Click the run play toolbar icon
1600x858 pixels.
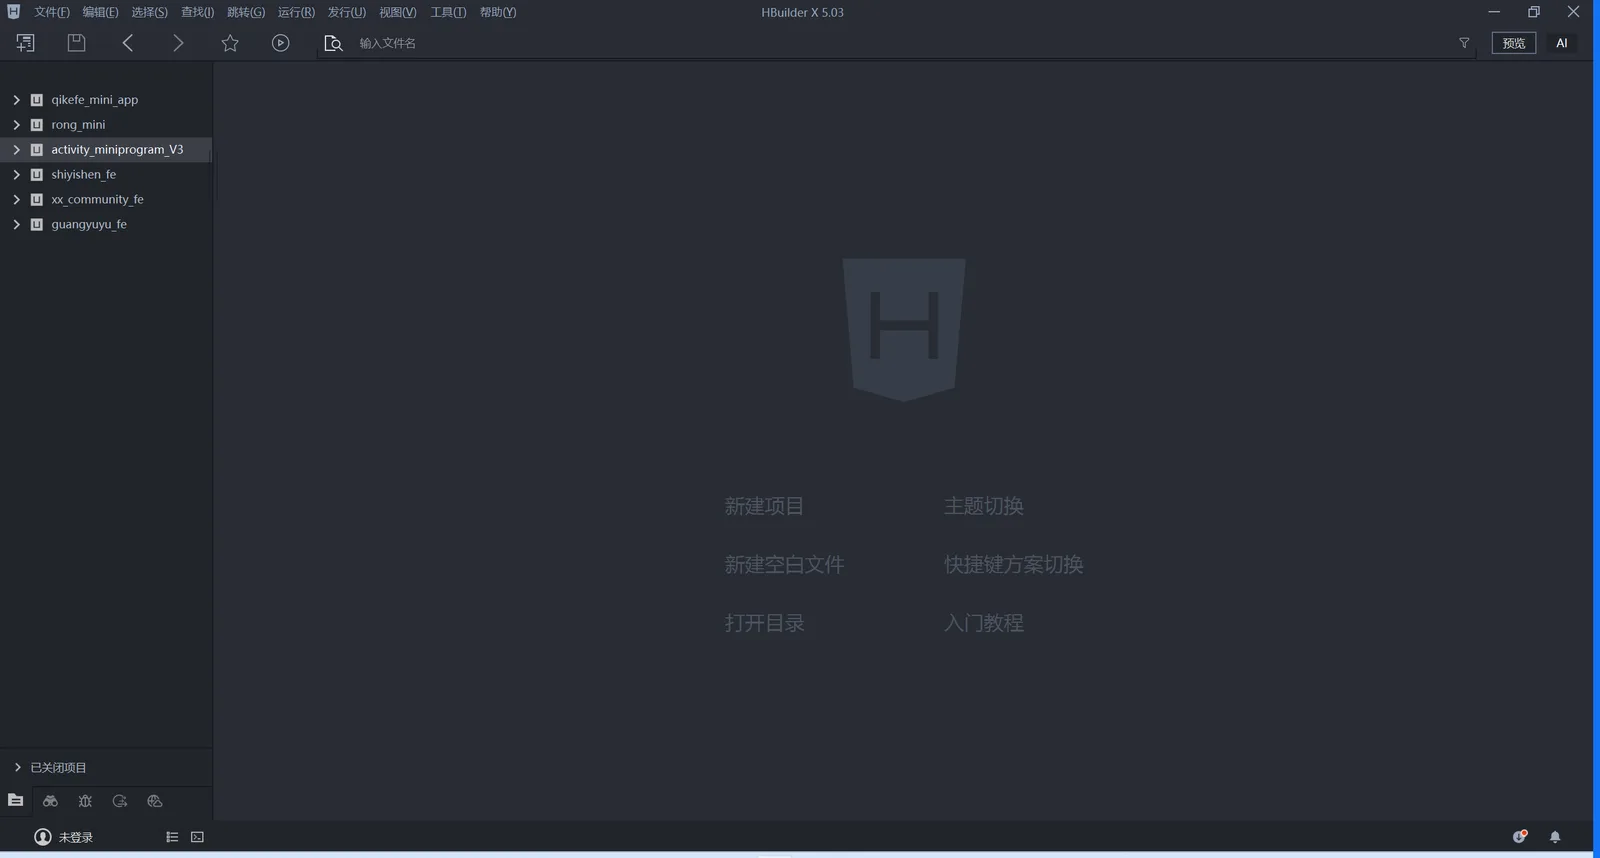tap(281, 43)
